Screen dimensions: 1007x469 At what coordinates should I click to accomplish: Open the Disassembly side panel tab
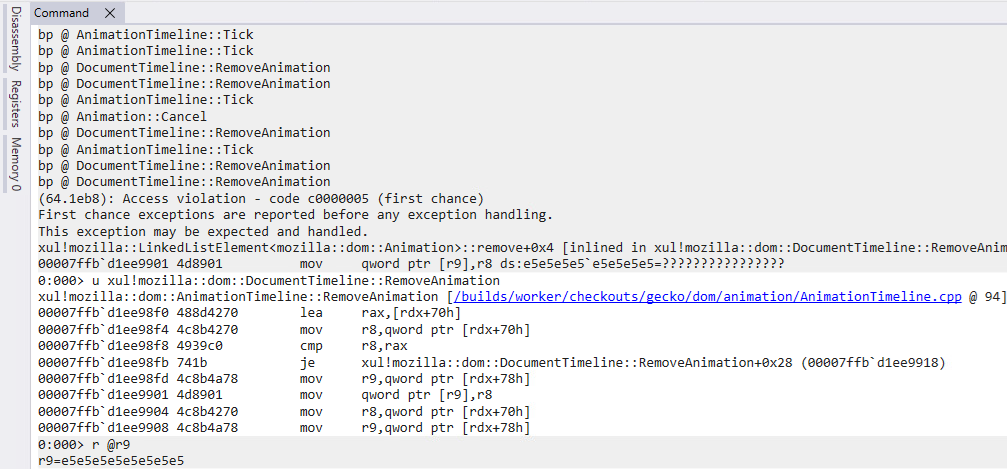click(15, 37)
